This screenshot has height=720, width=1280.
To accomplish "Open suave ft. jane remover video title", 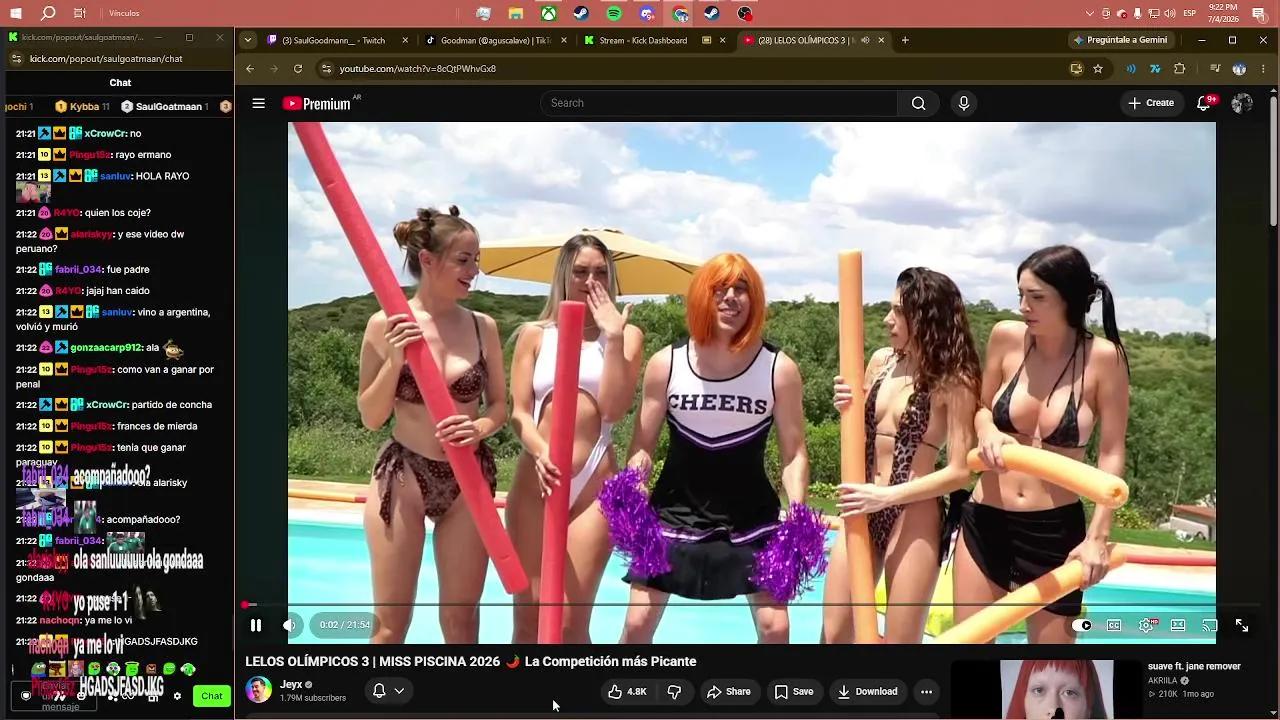I will [x=1194, y=666].
